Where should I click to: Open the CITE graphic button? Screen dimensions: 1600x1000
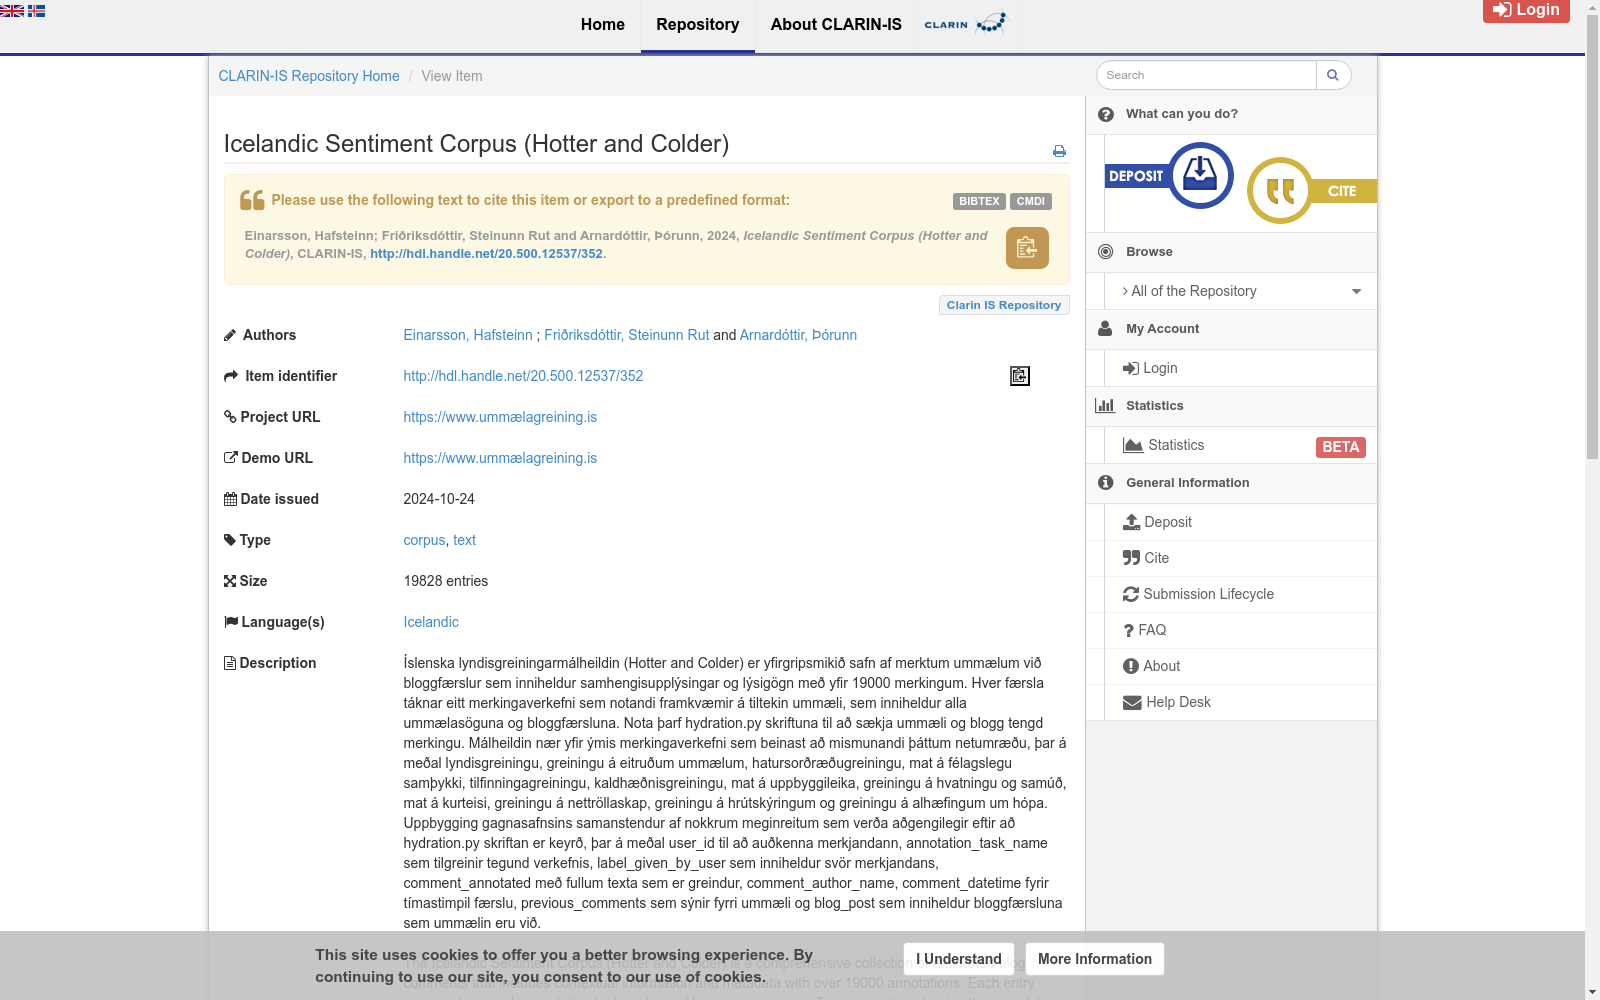1312,190
